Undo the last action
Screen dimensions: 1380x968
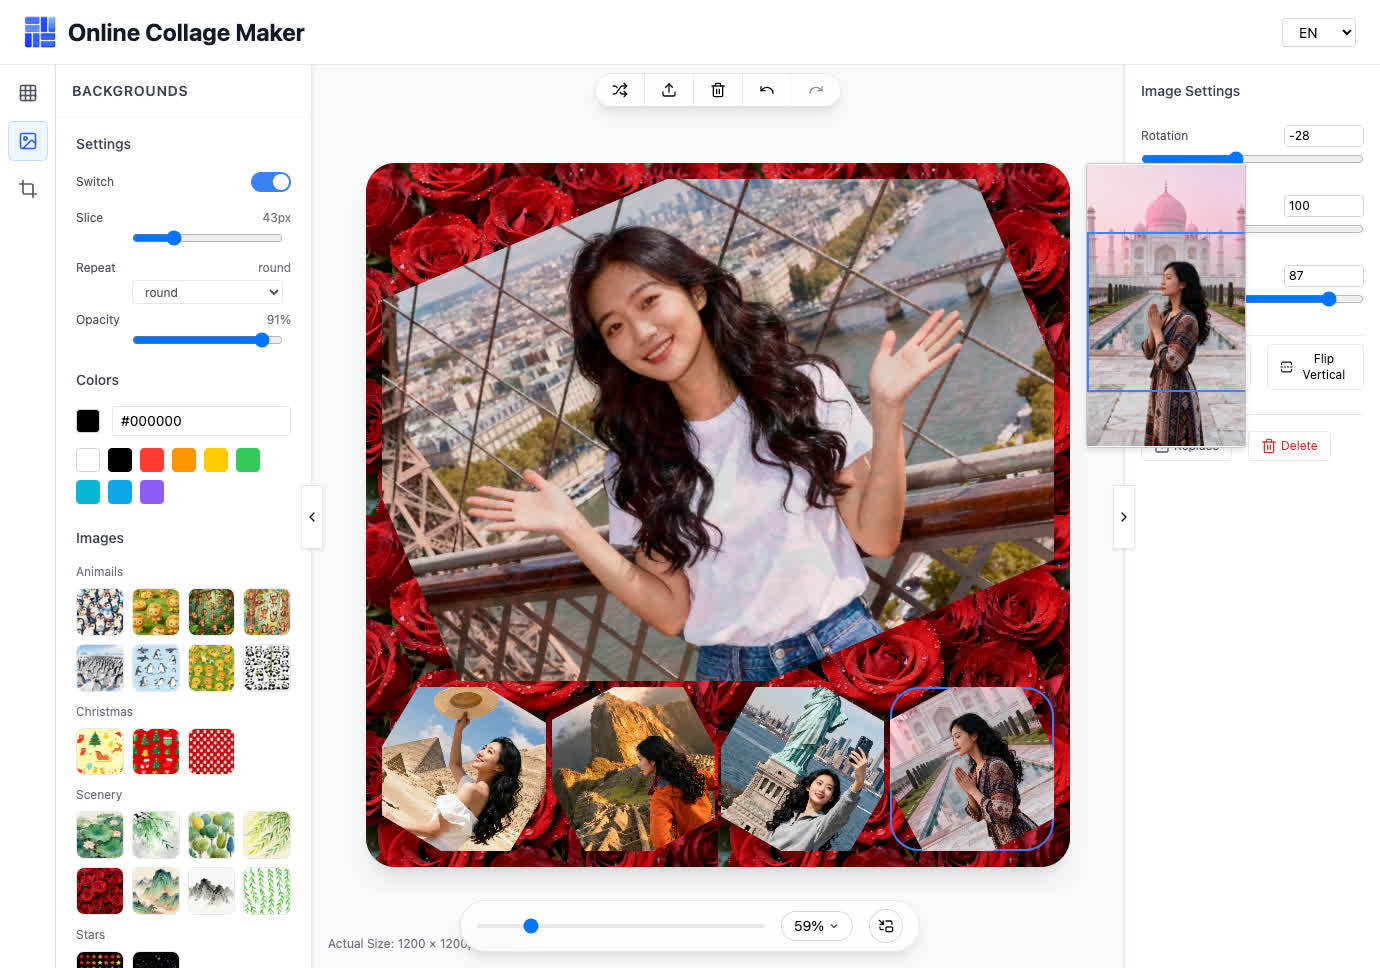(767, 90)
